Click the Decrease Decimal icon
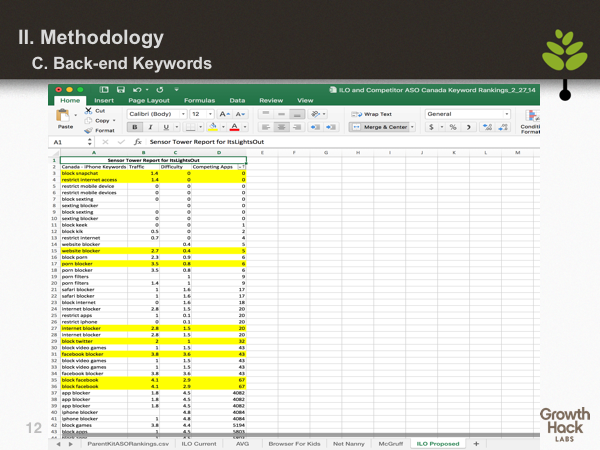Image resolution: width=600 pixels, height=450 pixels. tap(503, 127)
